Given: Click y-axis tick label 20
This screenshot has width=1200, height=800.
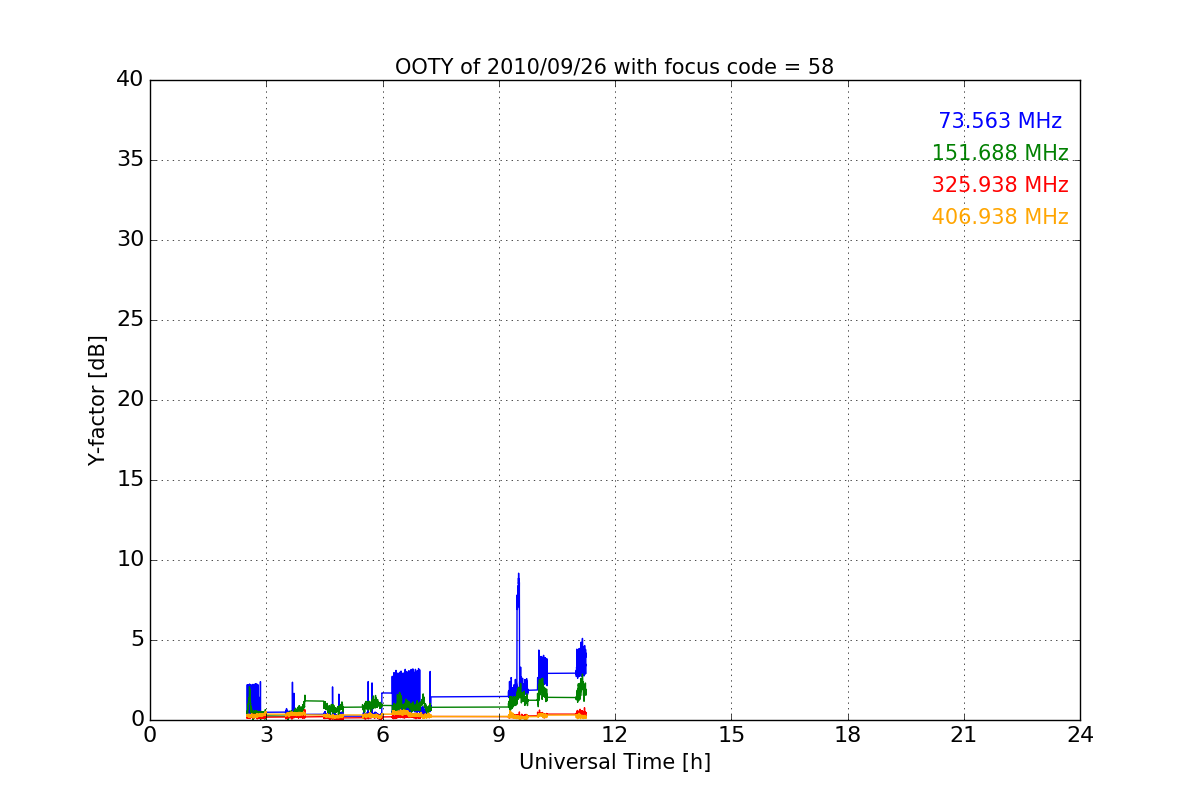Looking at the screenshot, I should pos(130,400).
